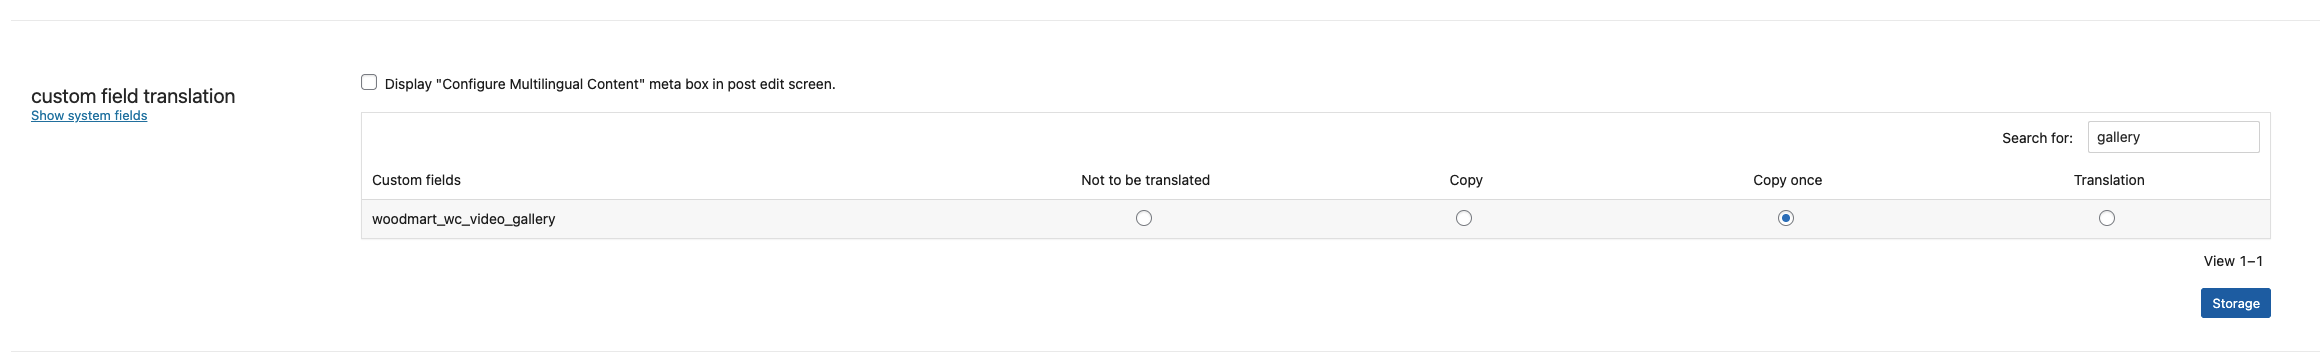
Task: Open the Show system fields link
Action: click(x=89, y=116)
